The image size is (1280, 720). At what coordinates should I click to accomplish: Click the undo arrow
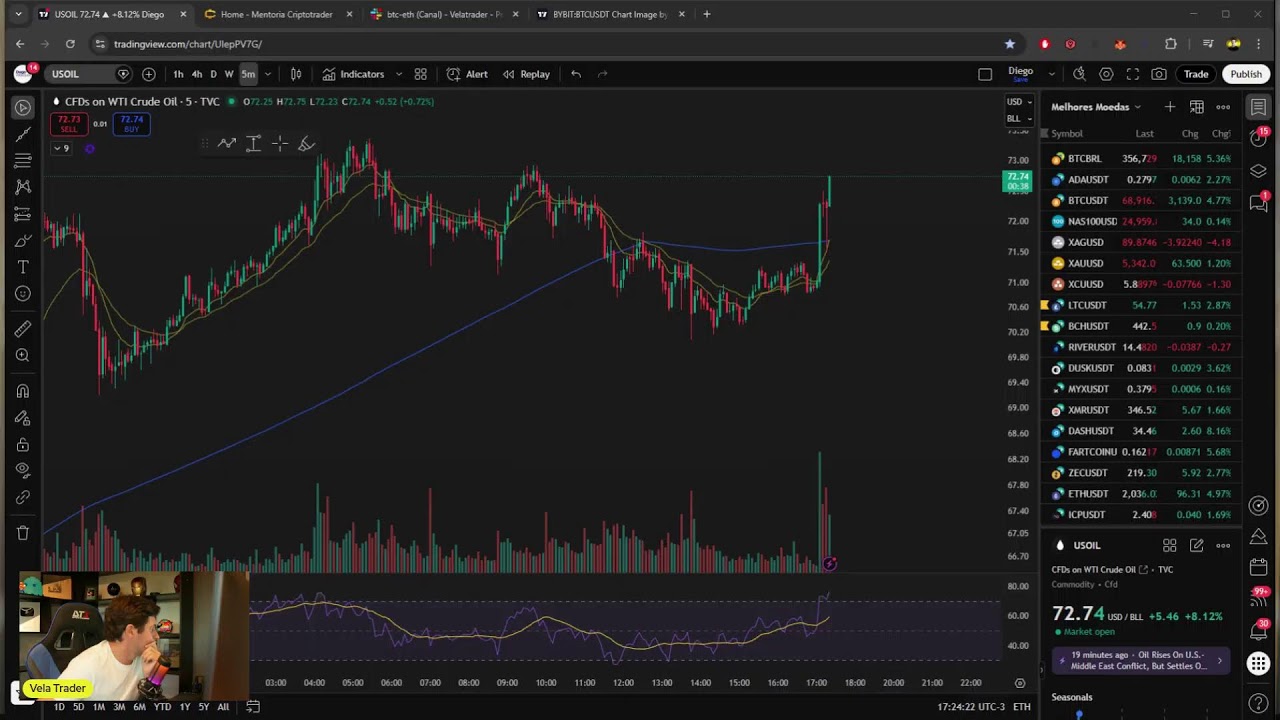576,74
